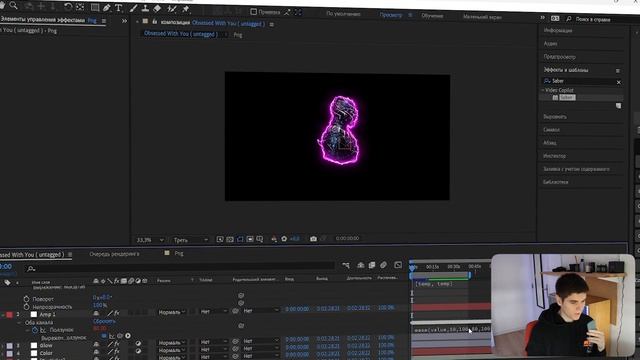Open blending mode dropdown for Glow layer

coord(172,343)
